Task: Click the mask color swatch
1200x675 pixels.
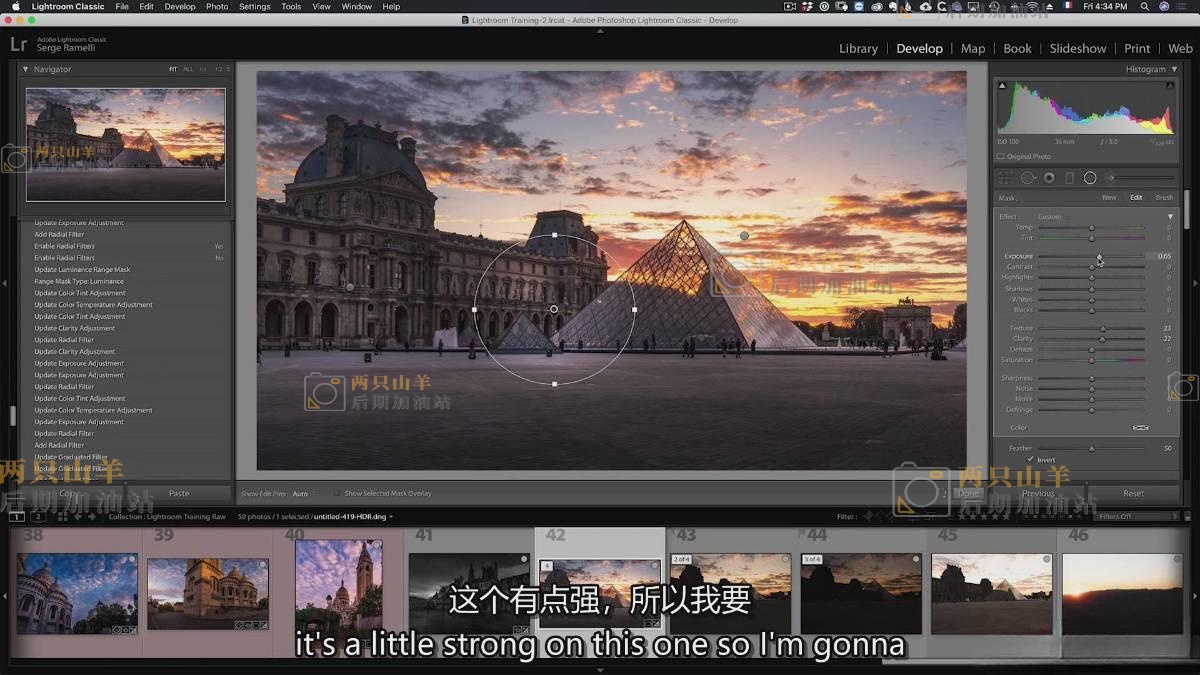Action: tap(1140, 428)
